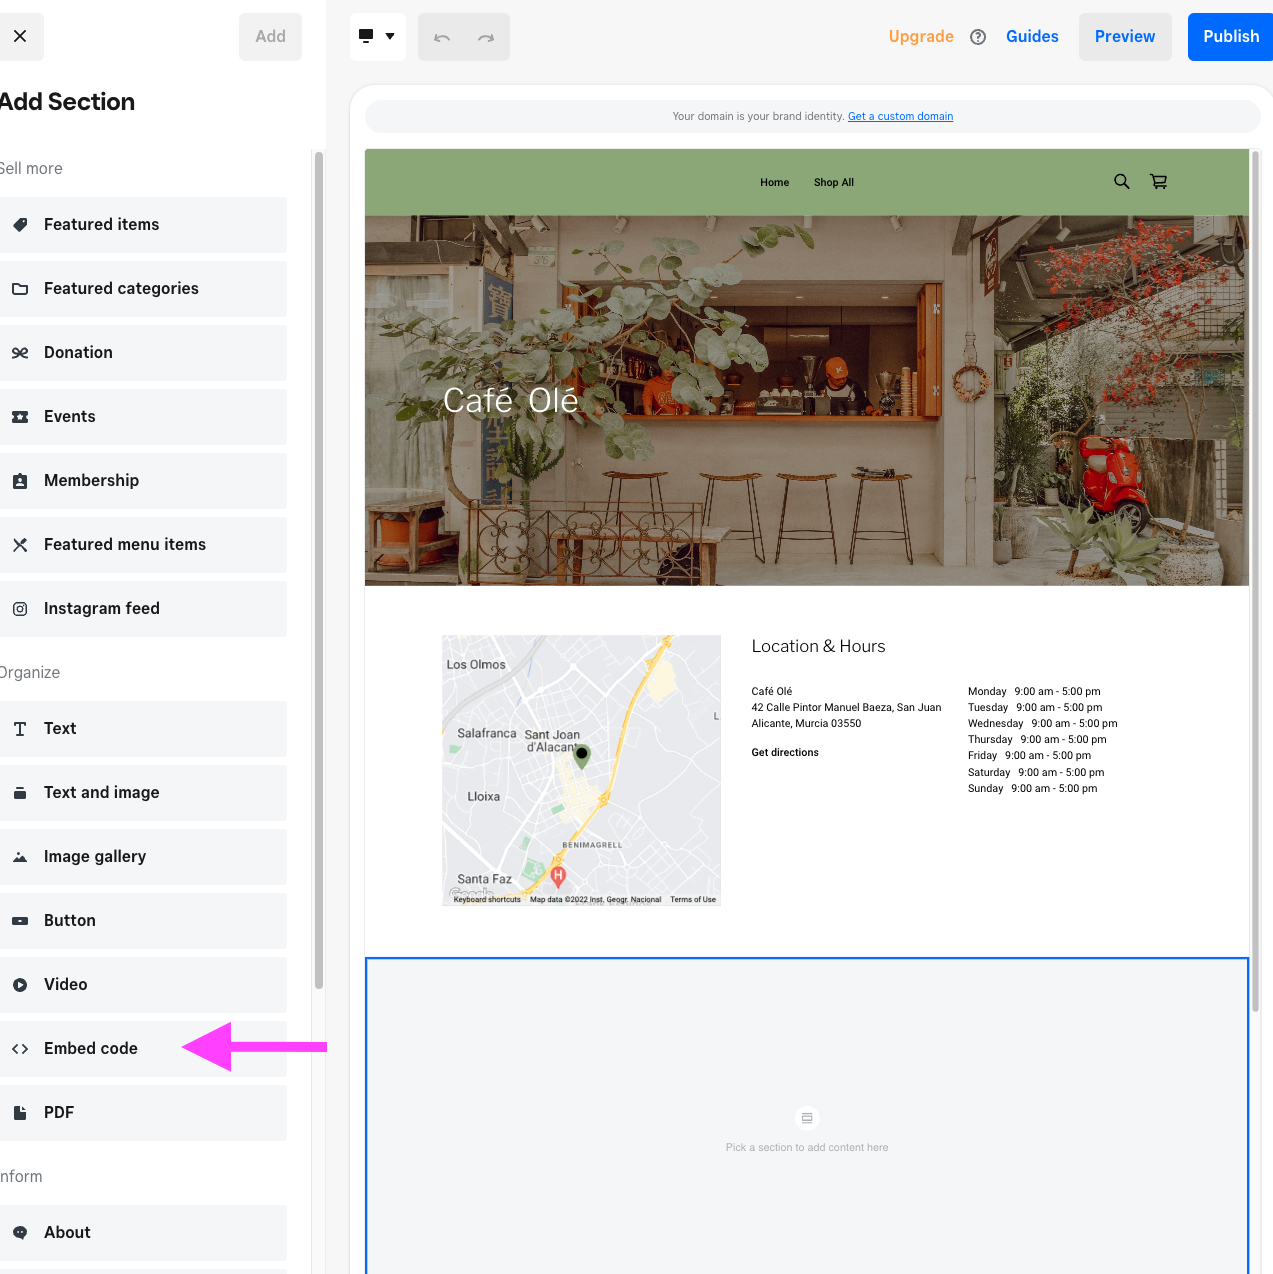The image size is (1273, 1274).
Task: Add the Donation section
Action: (x=143, y=352)
